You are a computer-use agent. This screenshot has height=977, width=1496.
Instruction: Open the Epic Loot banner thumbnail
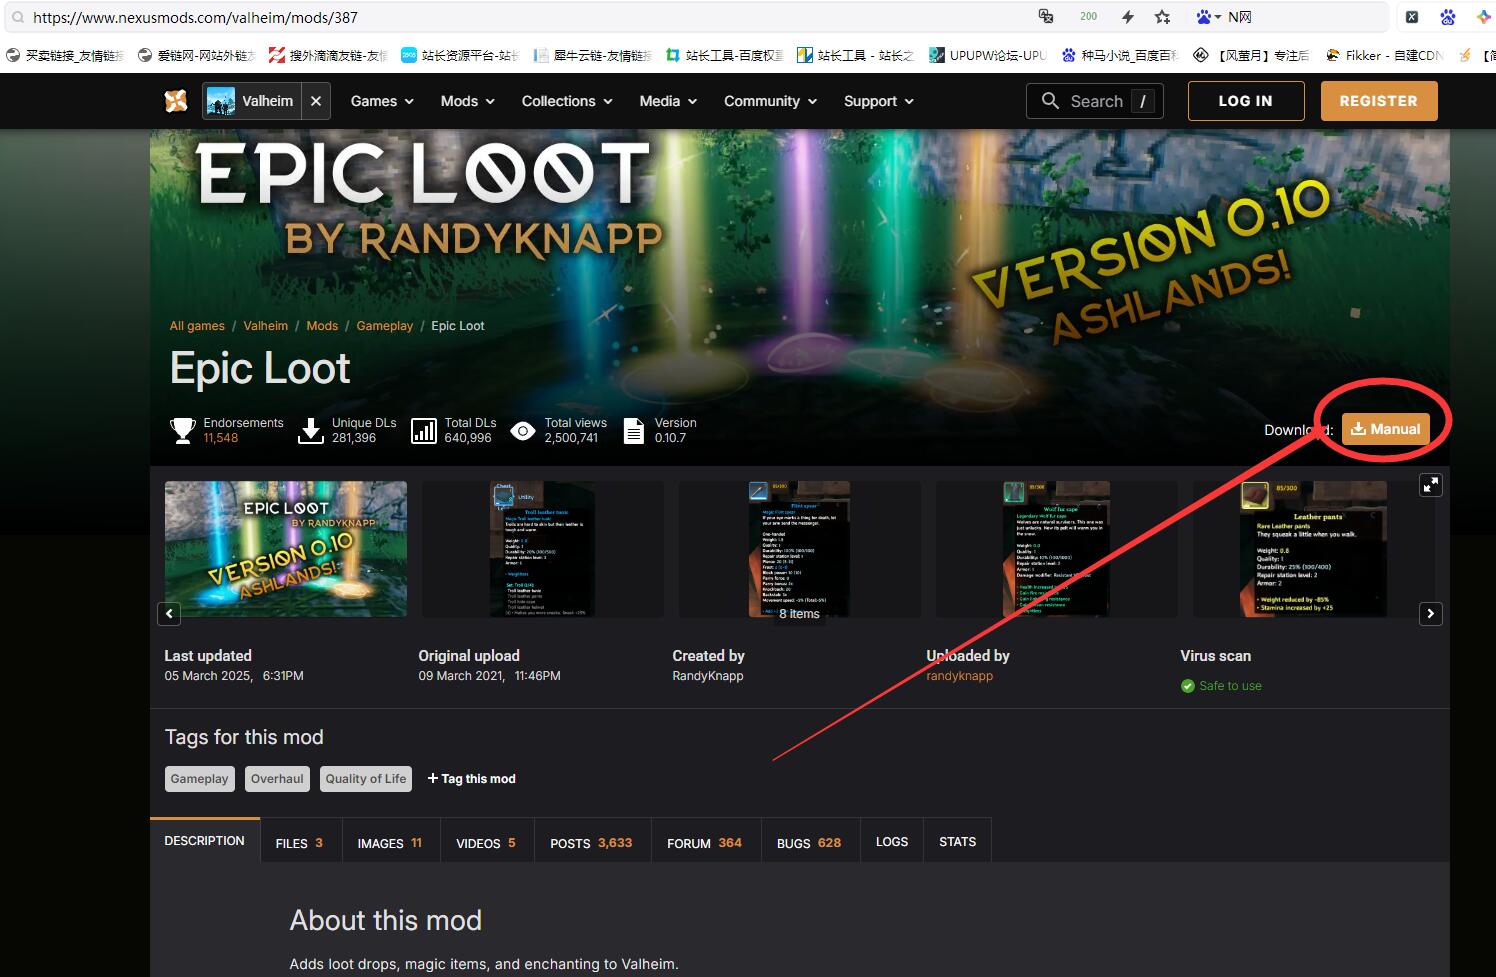click(286, 549)
